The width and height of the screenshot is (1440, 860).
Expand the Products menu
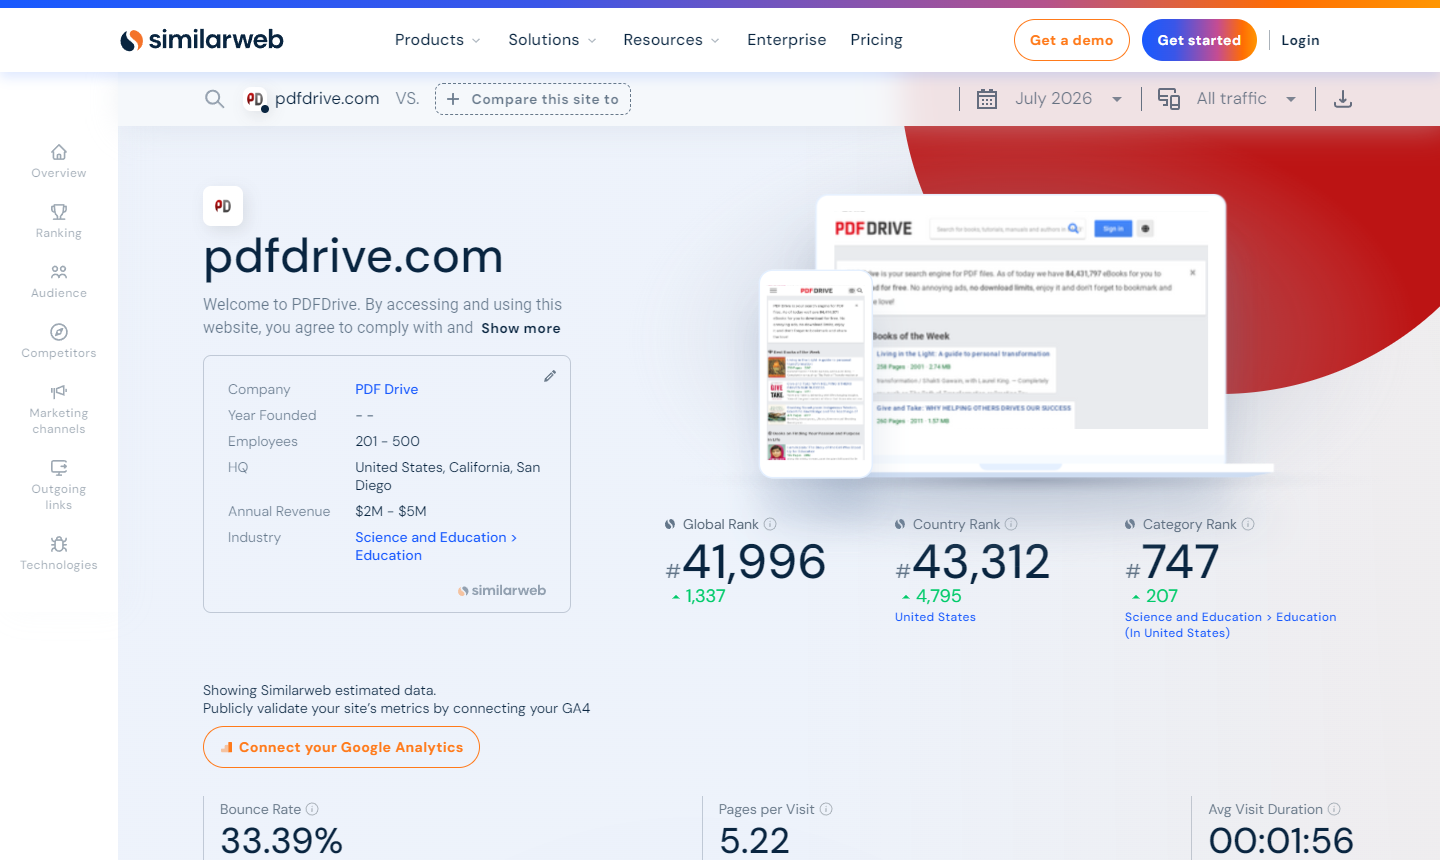438,40
